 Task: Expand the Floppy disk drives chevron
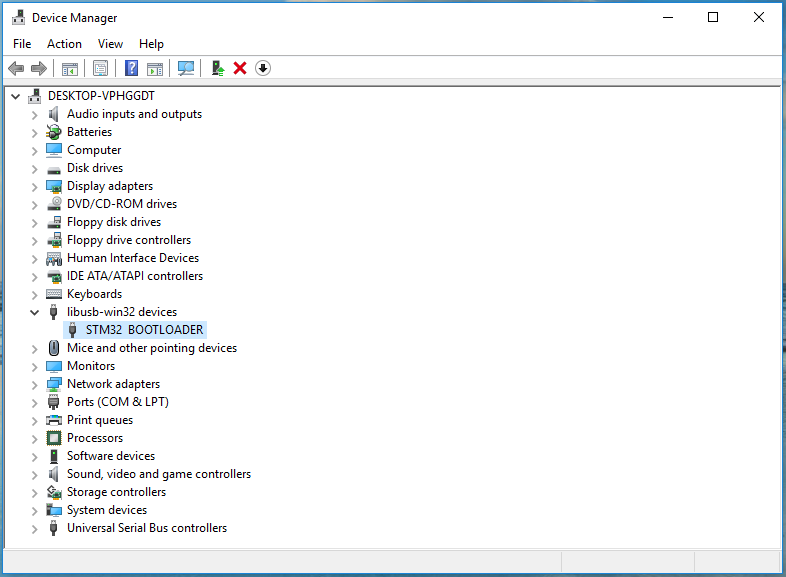pos(35,223)
